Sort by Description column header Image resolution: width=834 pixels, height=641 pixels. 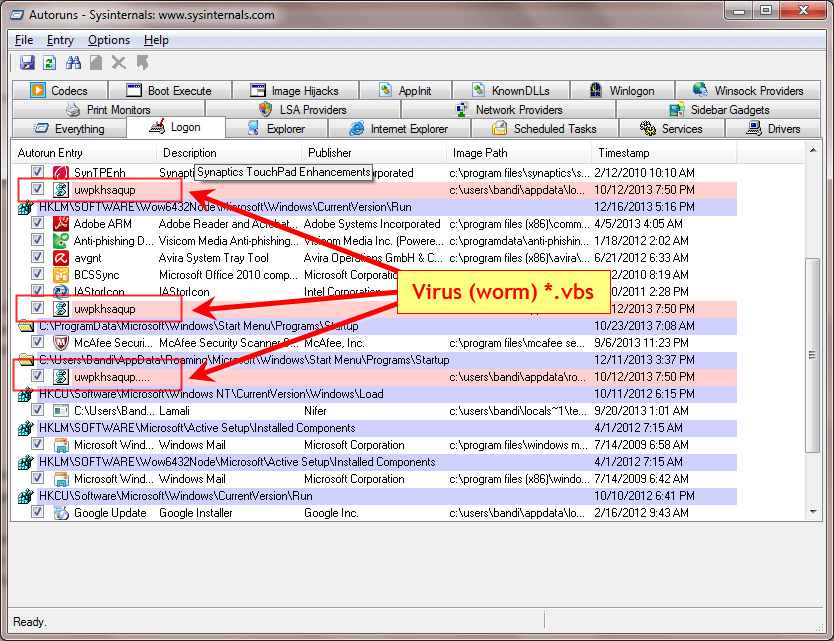(x=229, y=153)
